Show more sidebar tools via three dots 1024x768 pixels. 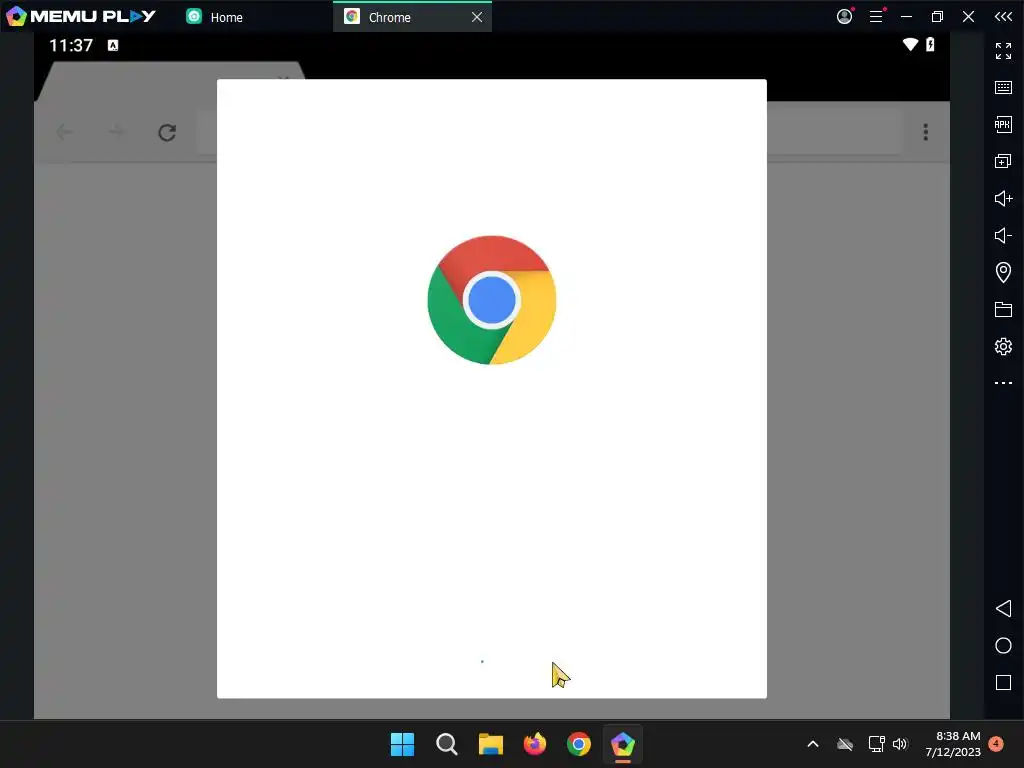(1003, 383)
